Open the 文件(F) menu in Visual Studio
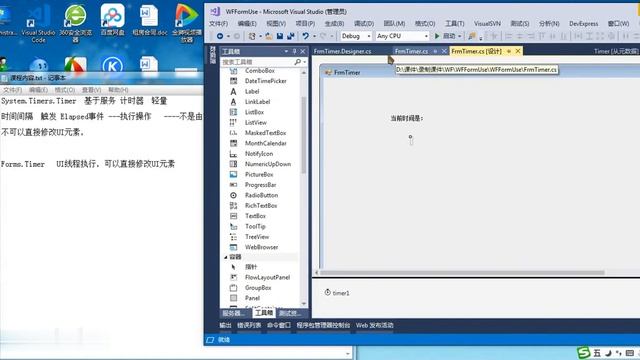 [218, 24]
